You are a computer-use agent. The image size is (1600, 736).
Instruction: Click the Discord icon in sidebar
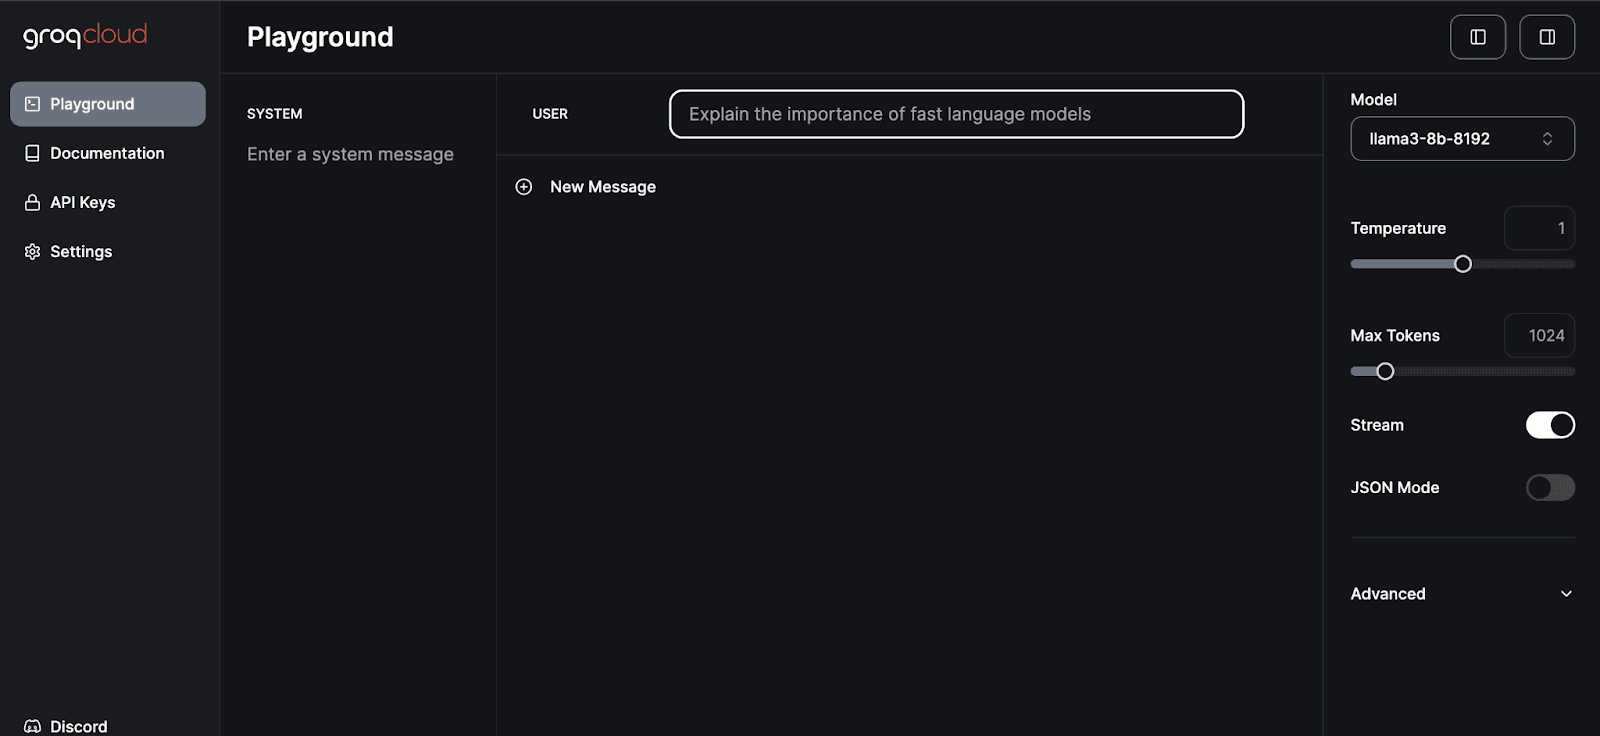32,726
